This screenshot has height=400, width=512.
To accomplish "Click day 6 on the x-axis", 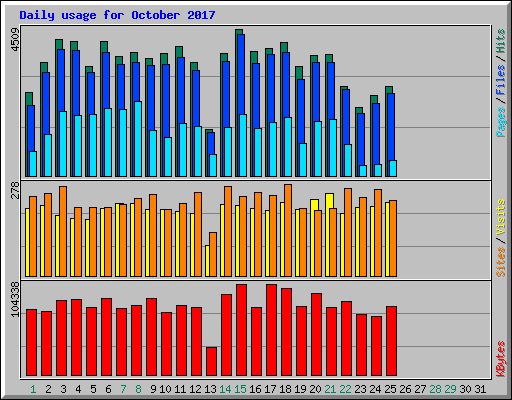I will pos(108,389).
